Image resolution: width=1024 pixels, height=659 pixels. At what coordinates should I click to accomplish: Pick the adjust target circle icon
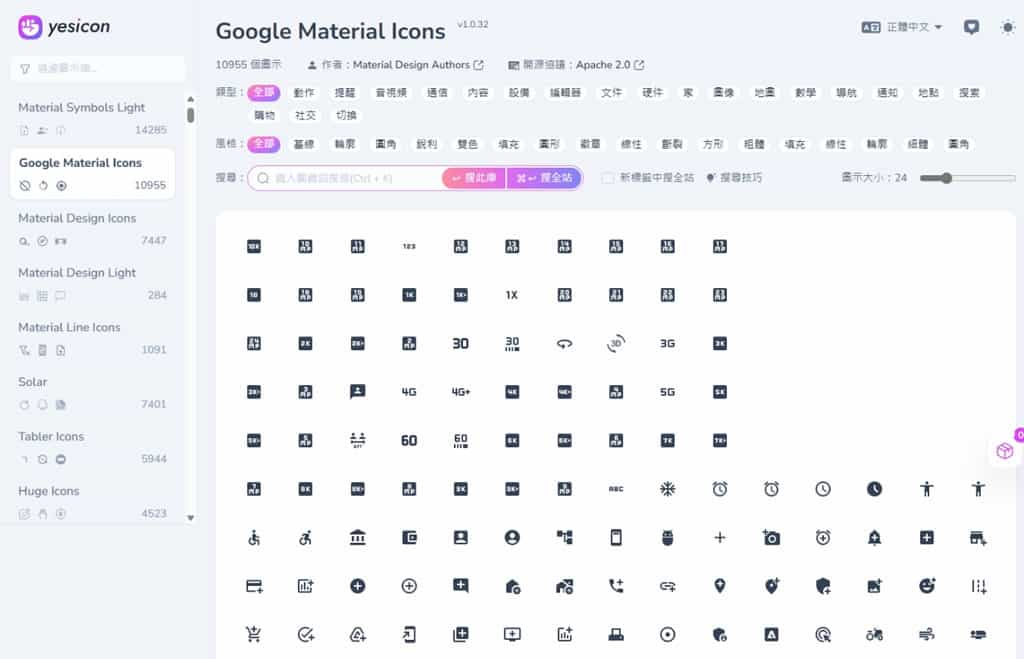(x=667, y=634)
